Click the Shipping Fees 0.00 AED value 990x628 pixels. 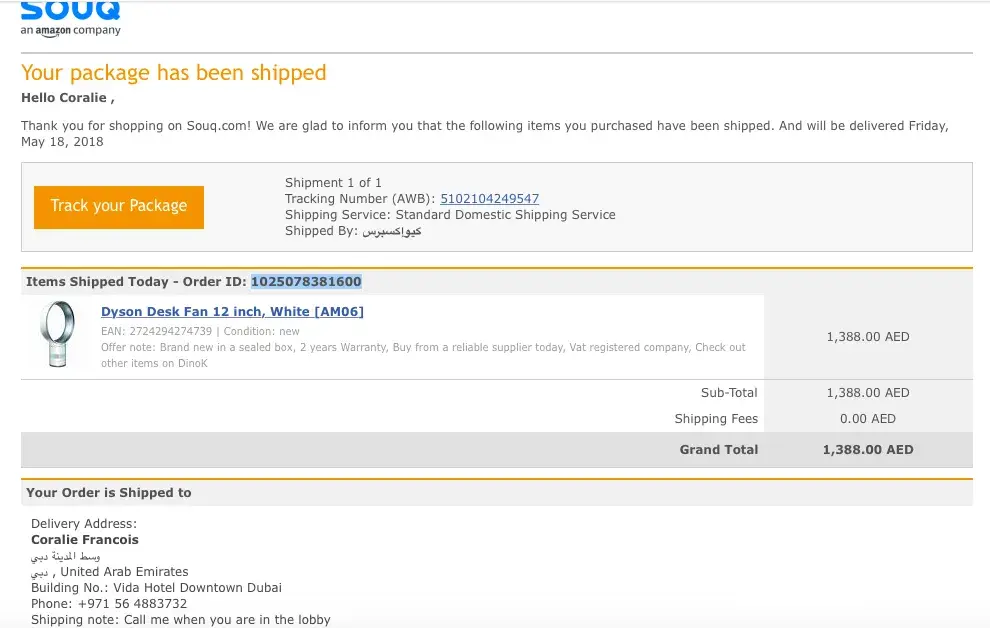[x=867, y=419]
